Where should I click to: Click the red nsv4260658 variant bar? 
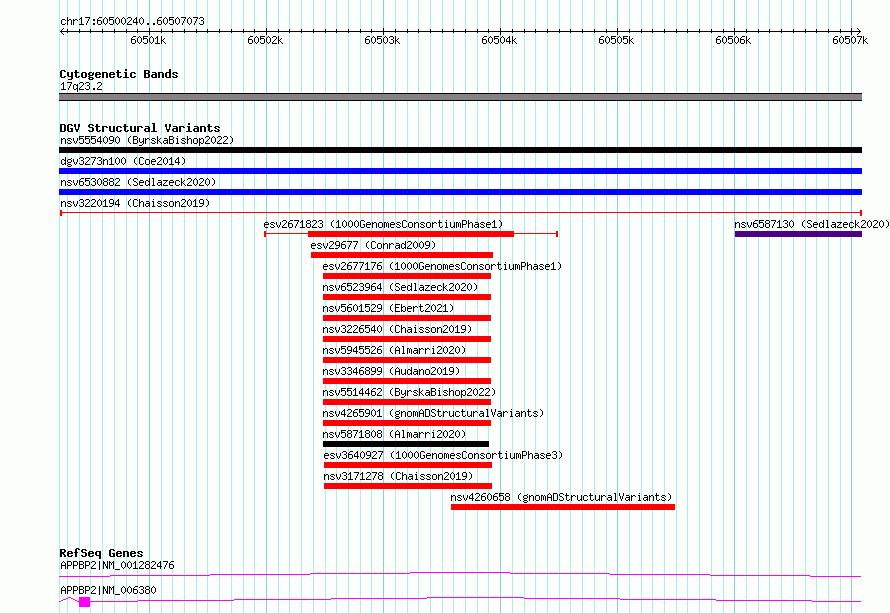pos(563,507)
